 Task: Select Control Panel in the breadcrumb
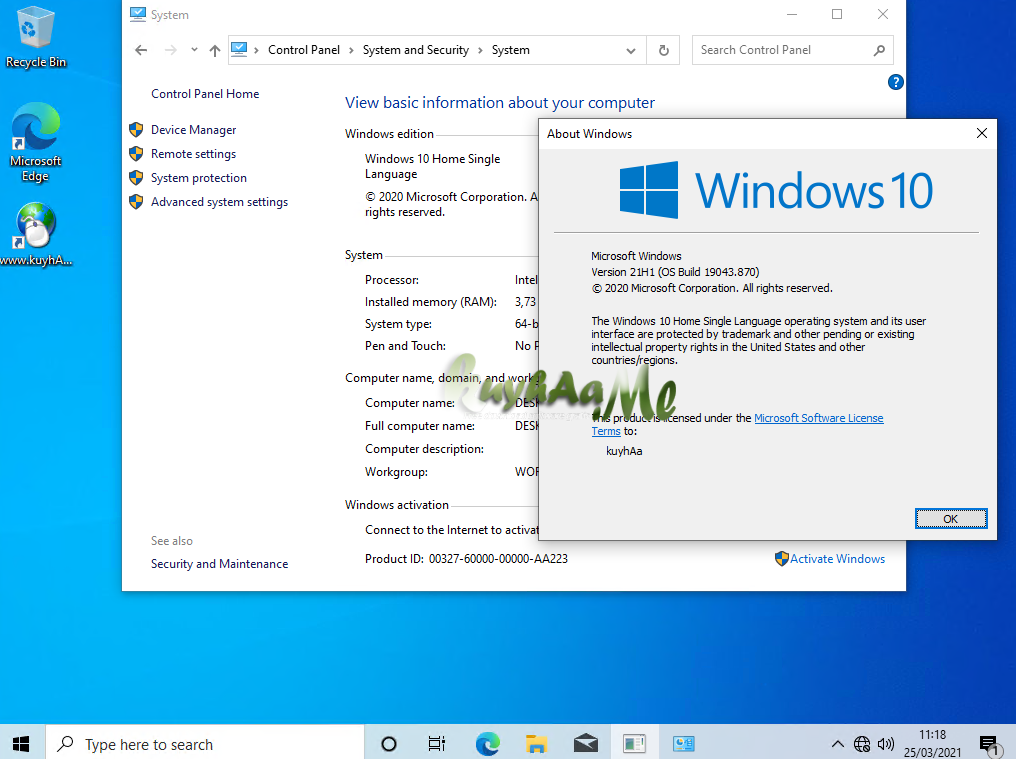304,50
